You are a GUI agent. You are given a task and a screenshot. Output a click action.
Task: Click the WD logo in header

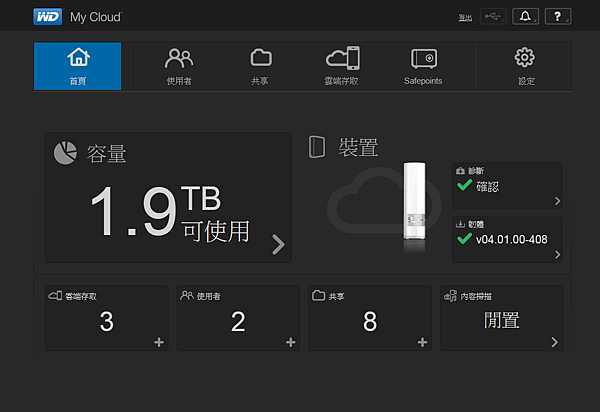click(47, 17)
